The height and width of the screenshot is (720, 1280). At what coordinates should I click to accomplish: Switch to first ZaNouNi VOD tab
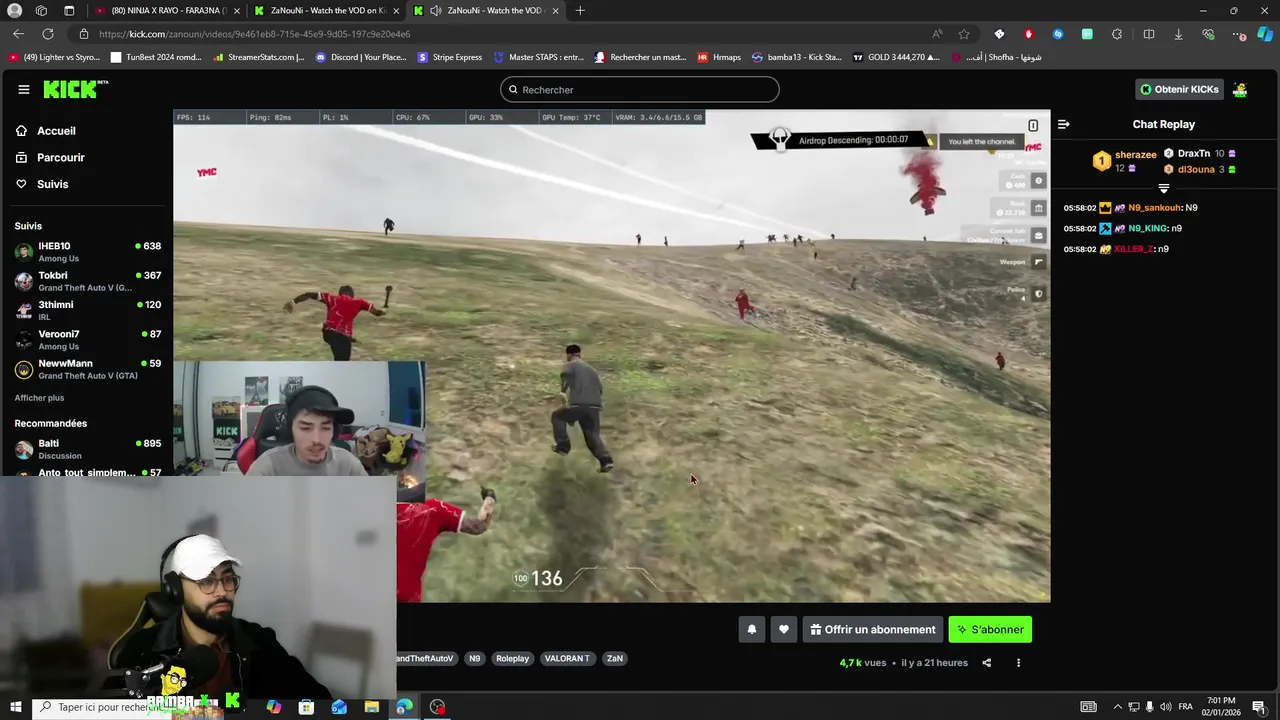point(325,11)
